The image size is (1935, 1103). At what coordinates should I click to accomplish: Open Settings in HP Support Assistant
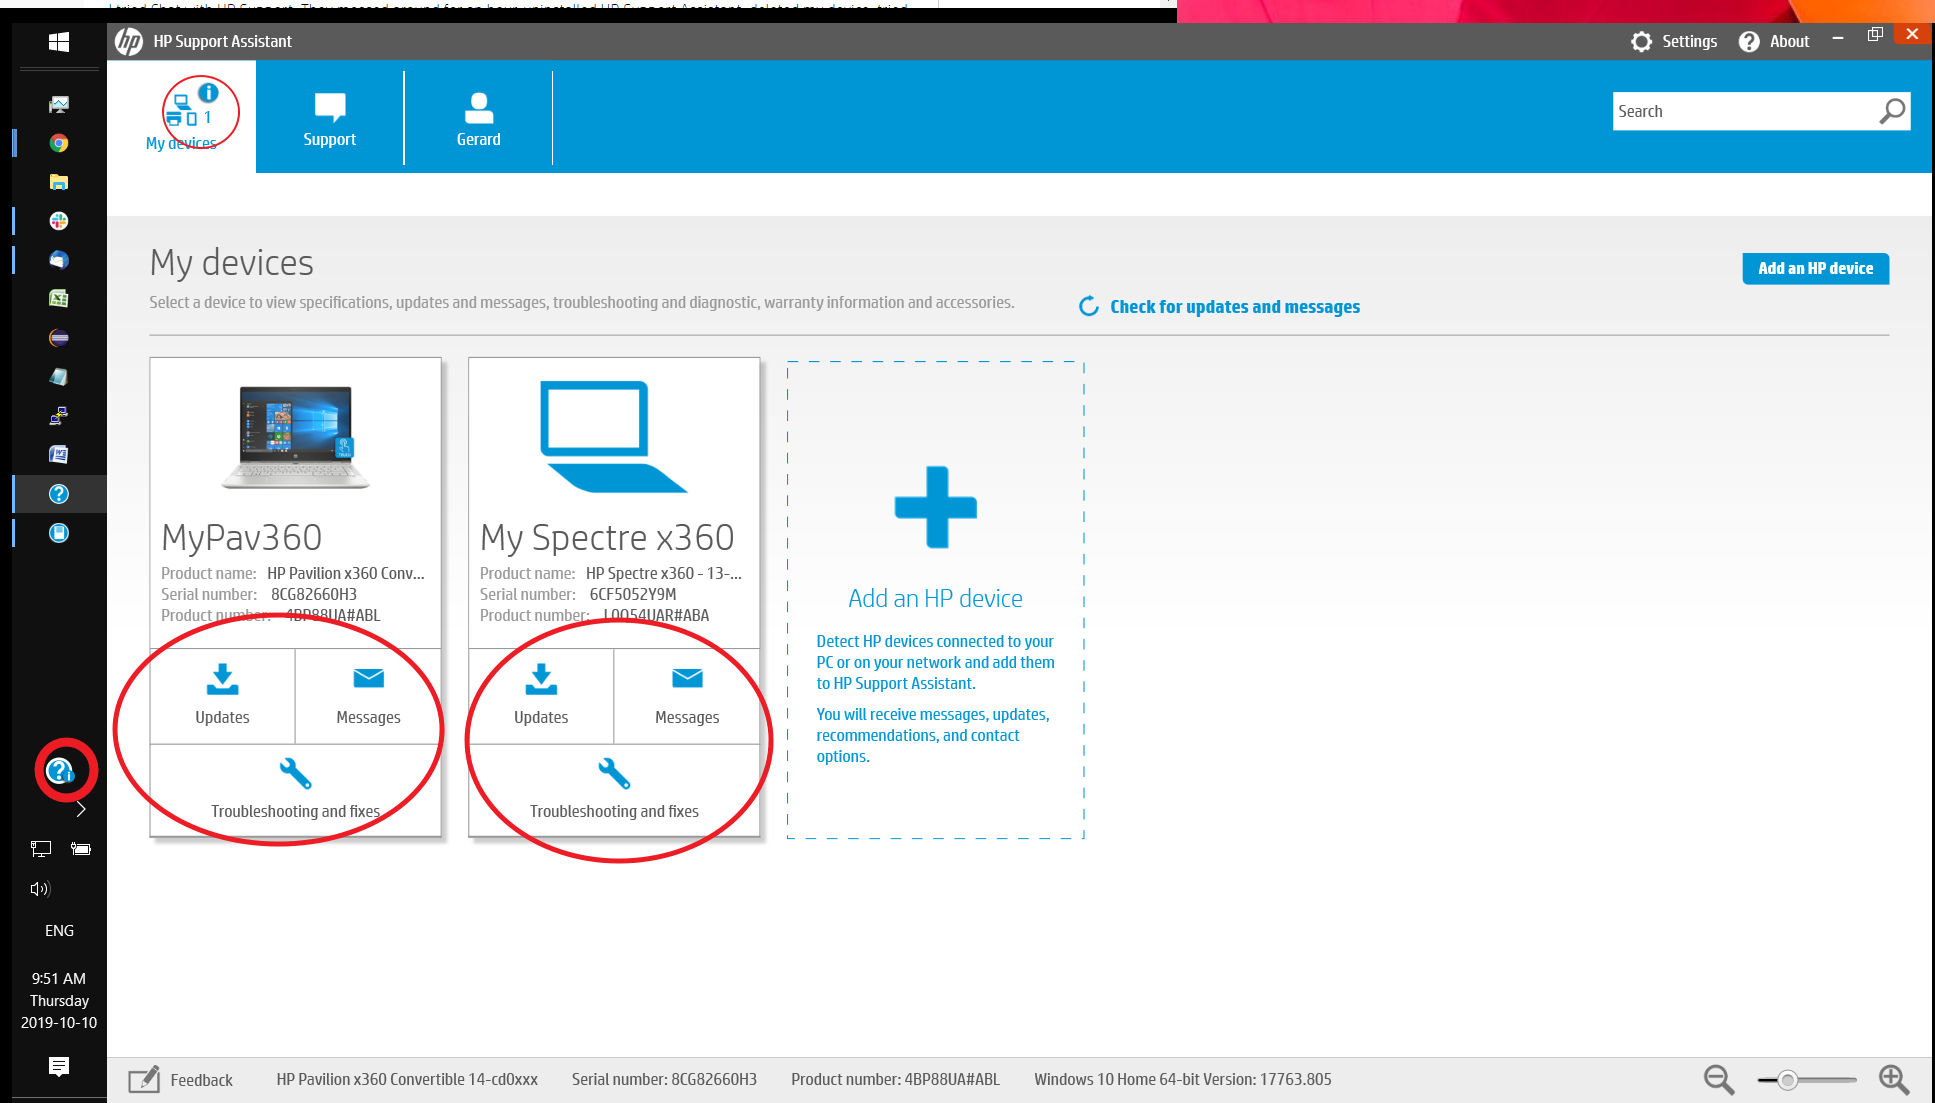point(1674,41)
